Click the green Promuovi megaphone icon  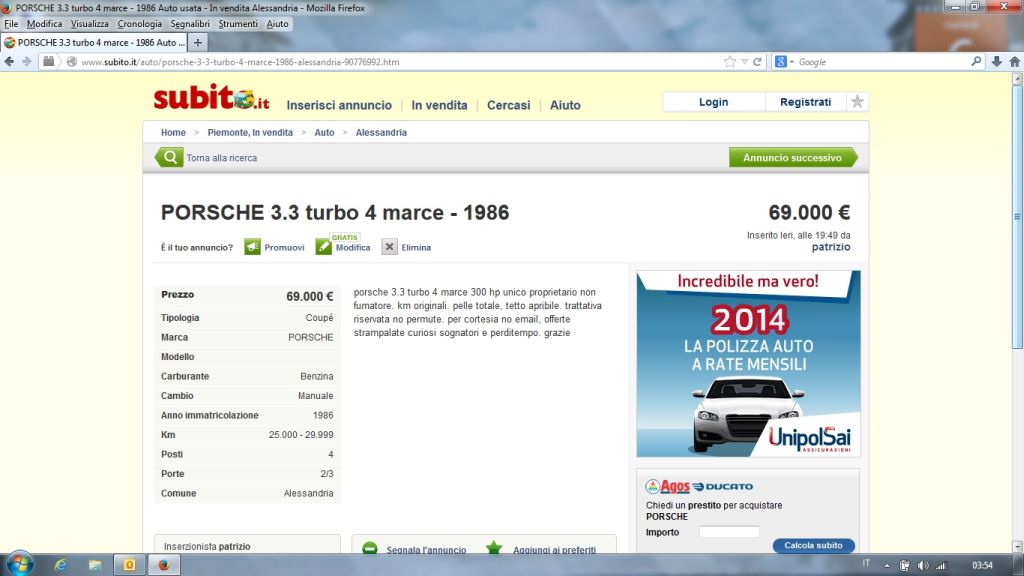[x=252, y=247]
